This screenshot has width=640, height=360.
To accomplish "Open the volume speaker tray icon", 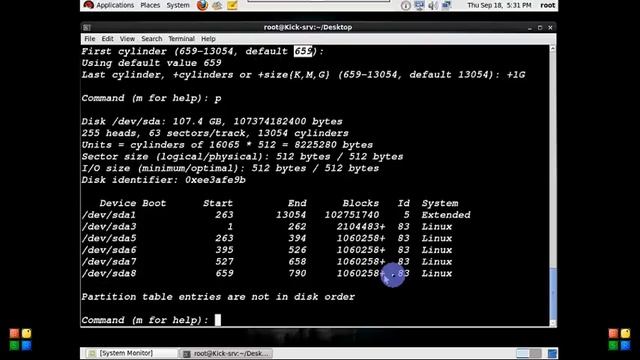I will (433, 5).
